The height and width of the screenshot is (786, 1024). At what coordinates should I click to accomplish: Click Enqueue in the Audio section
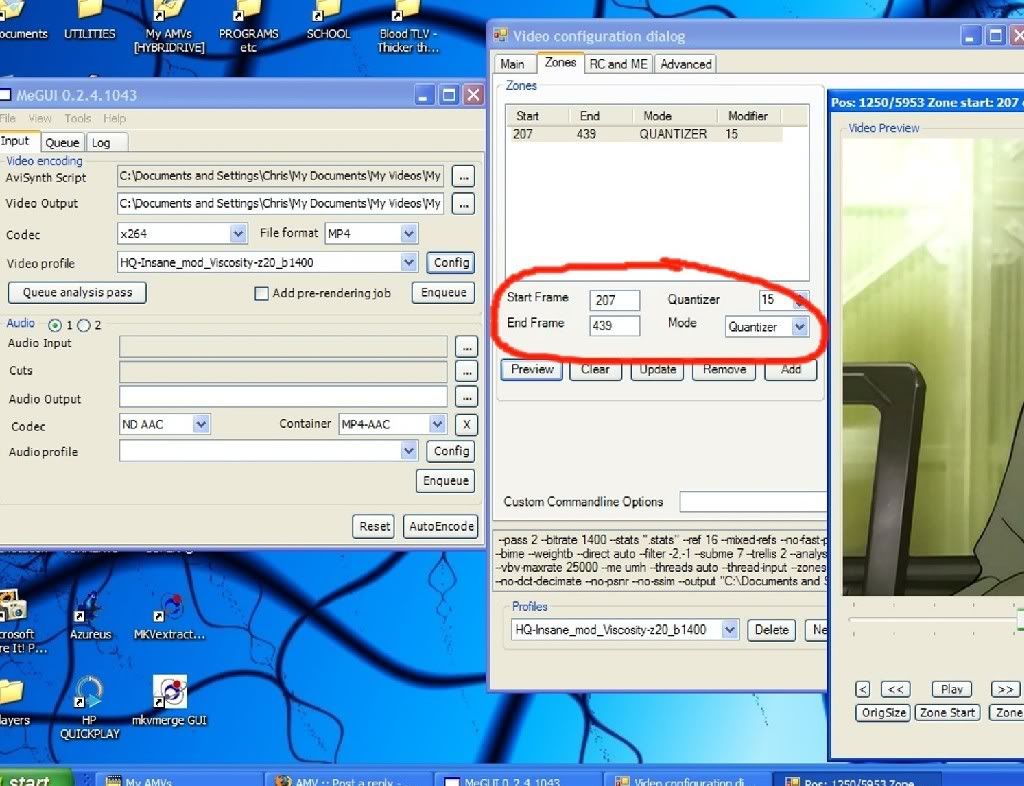tap(445, 480)
